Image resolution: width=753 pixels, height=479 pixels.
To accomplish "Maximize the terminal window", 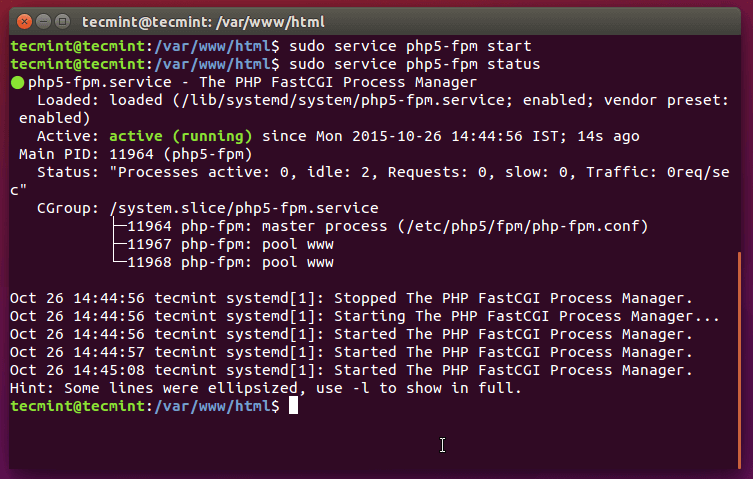I will pyautogui.click(x=62, y=20).
